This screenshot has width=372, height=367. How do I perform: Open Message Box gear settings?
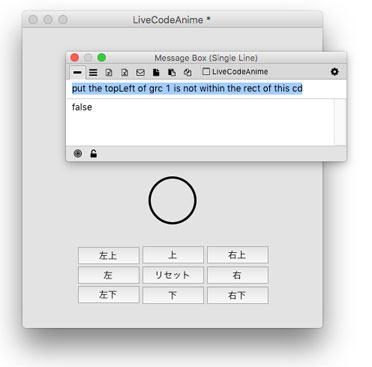[334, 72]
